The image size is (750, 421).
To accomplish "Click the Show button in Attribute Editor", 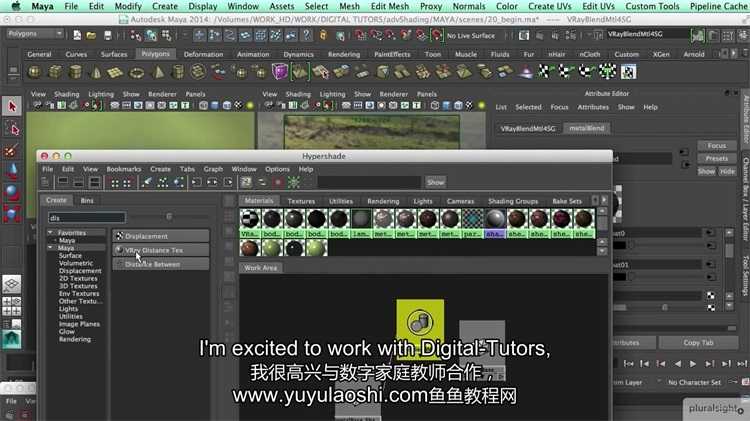I will coord(706,171).
